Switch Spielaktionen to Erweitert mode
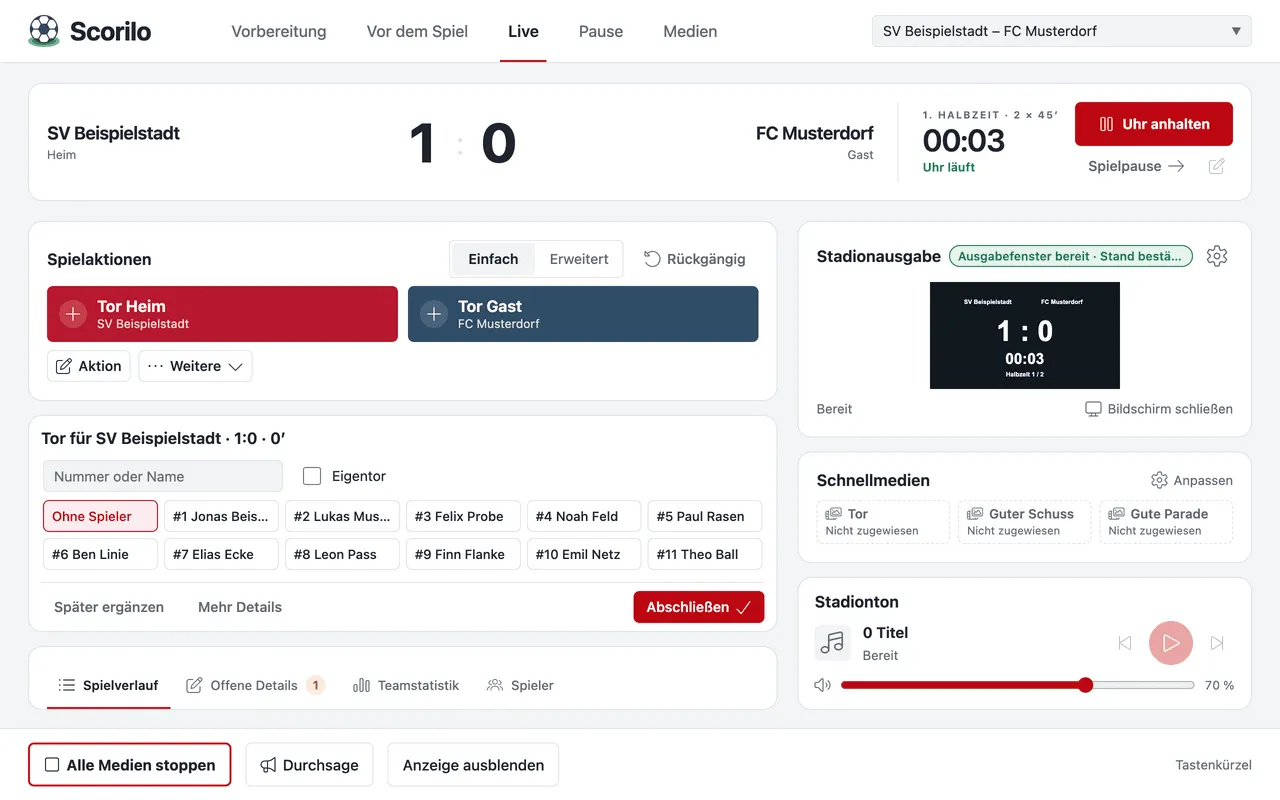This screenshot has width=1280, height=800. 579,259
